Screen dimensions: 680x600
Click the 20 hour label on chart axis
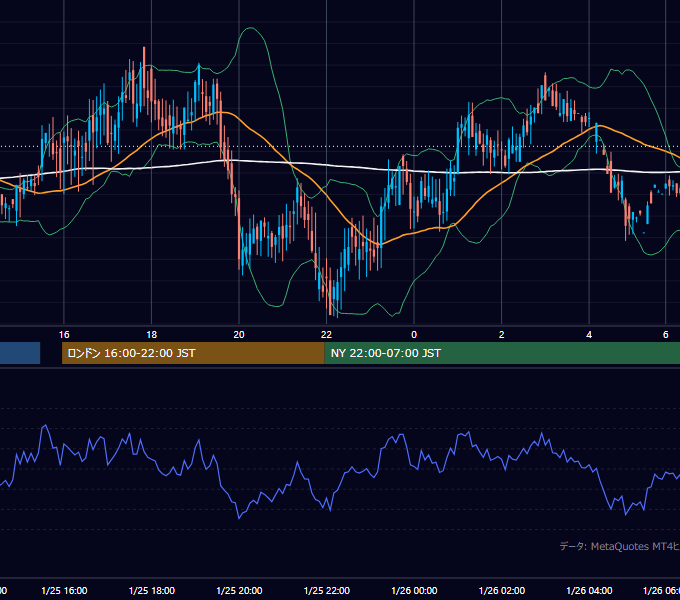[239, 334]
